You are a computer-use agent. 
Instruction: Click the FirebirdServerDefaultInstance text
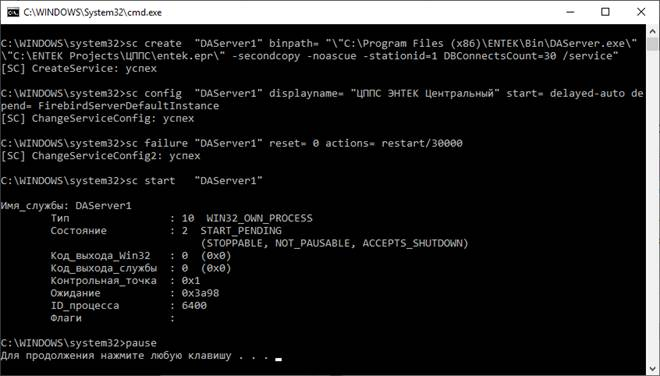click(128, 106)
